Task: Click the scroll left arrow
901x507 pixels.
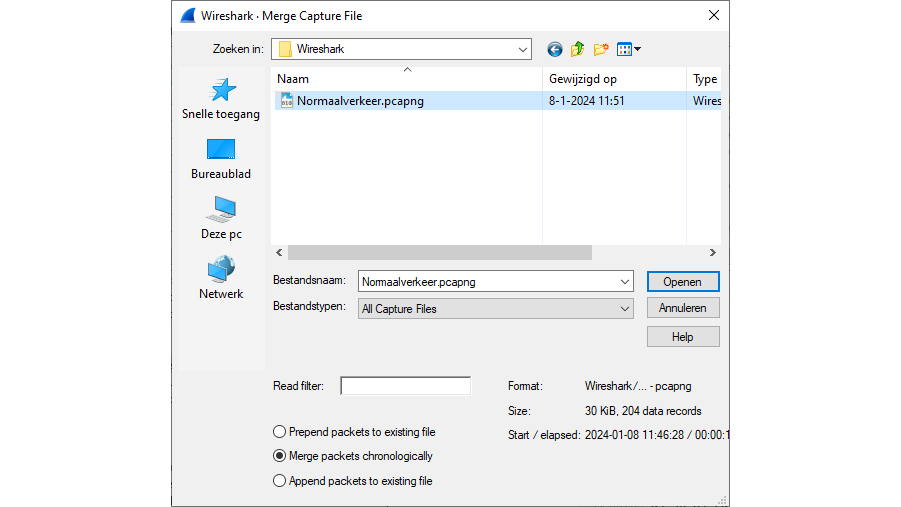Action: (279, 252)
